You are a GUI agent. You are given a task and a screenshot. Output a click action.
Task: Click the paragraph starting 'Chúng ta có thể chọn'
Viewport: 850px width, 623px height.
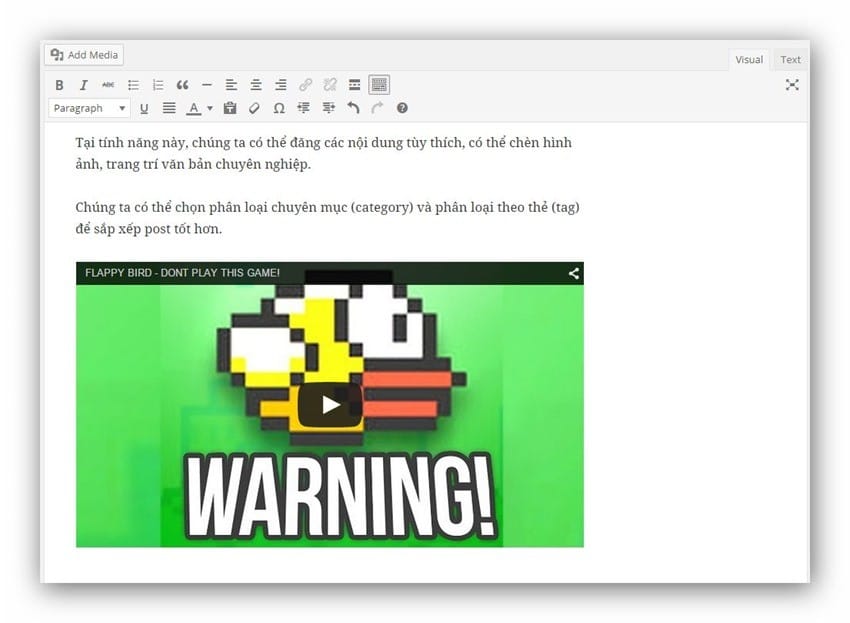tap(327, 218)
